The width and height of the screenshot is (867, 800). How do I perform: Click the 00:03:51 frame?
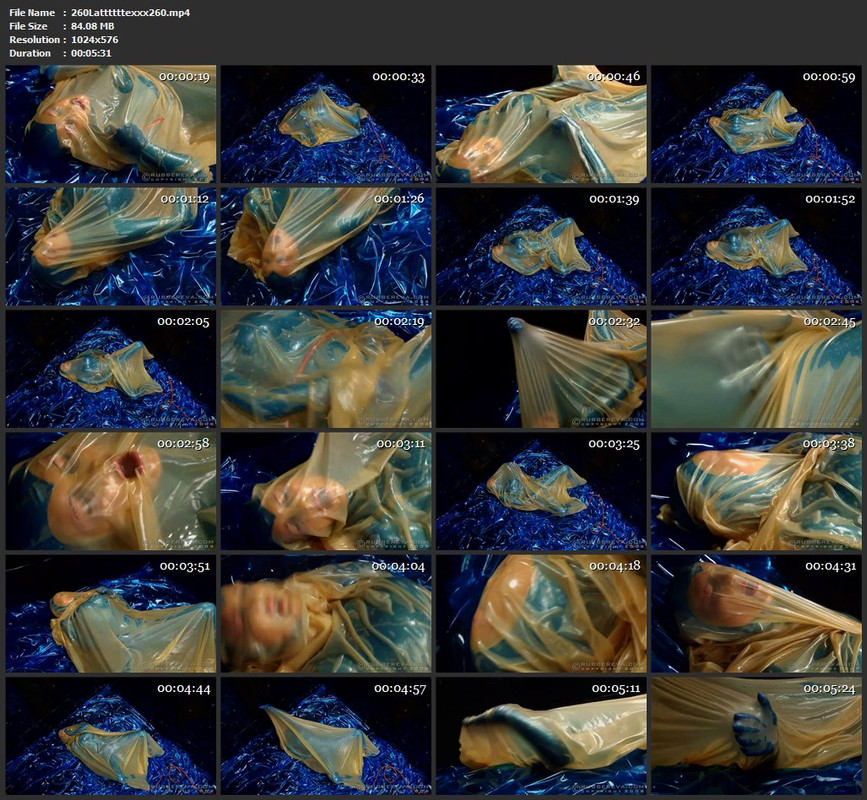(111, 614)
